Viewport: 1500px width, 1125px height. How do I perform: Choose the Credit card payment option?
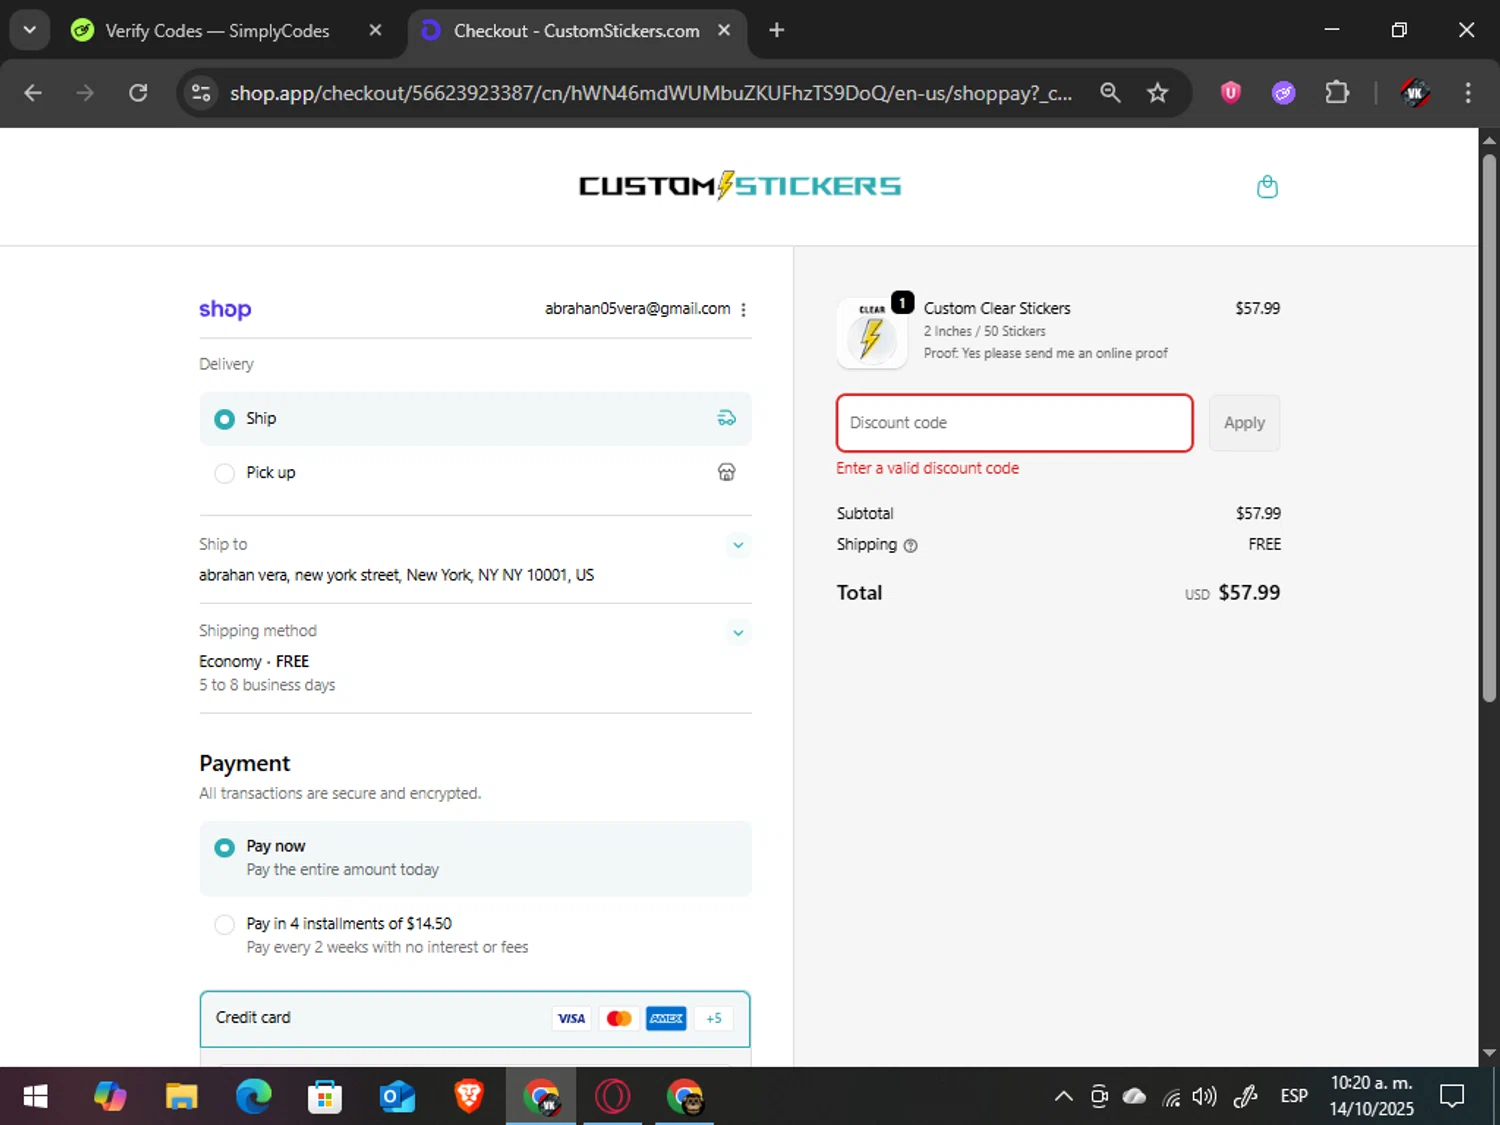click(x=475, y=1019)
